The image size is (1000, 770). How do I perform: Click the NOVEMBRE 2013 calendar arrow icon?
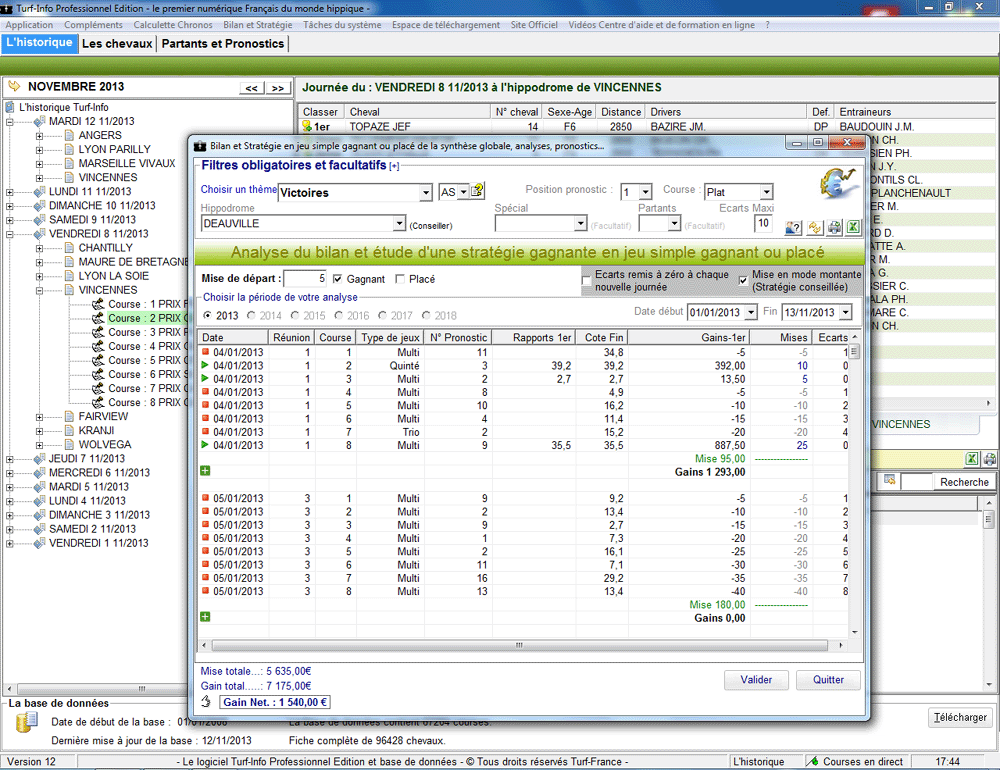pos(14,86)
